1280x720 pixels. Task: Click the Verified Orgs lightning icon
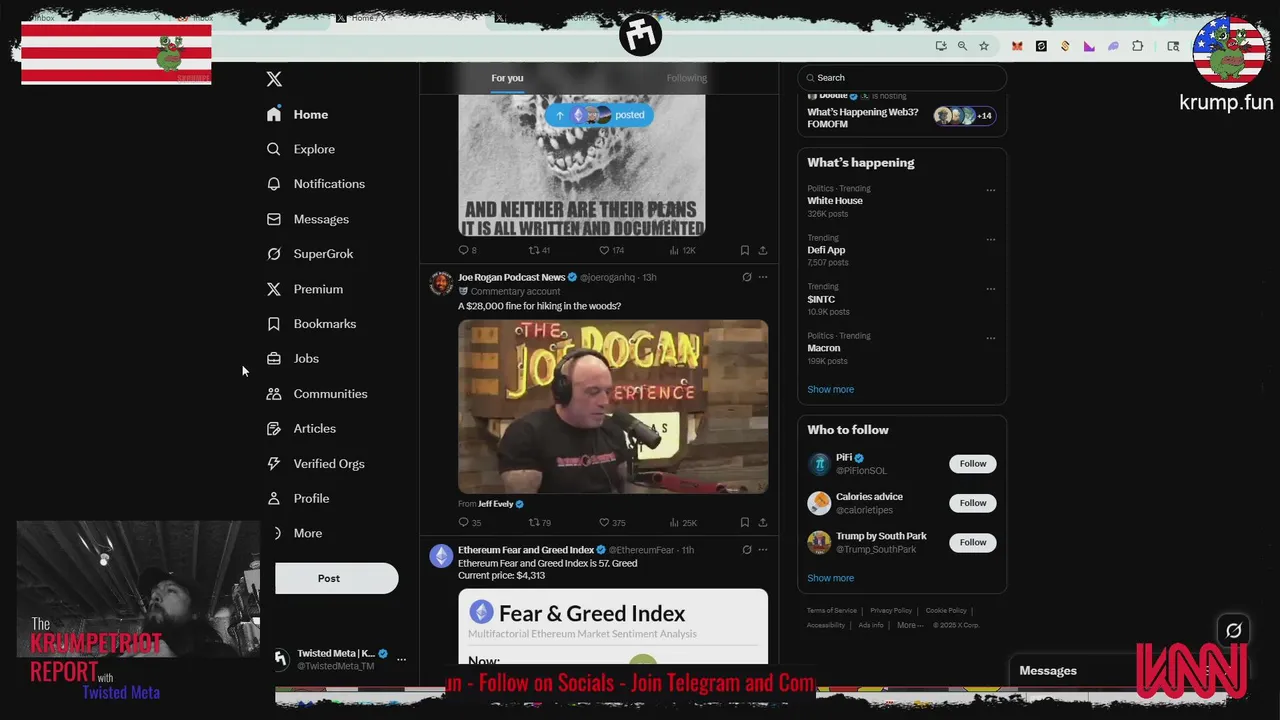274,463
